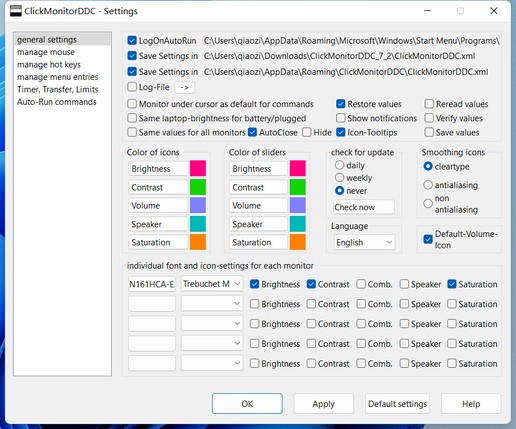Check Comb. for monitor N161HCA-E
Image resolution: width=516 pixels, height=429 pixels.
(361, 284)
